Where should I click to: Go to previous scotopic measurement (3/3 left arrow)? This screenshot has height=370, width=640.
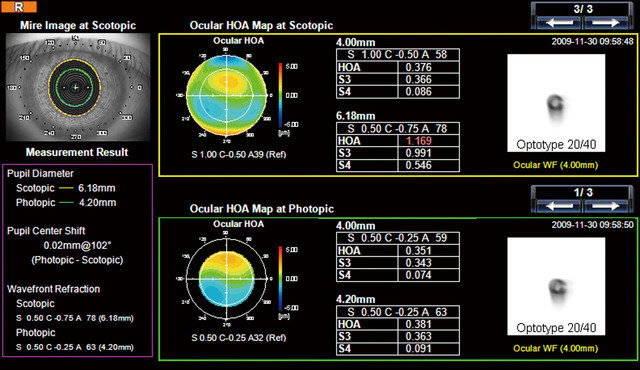coord(559,23)
